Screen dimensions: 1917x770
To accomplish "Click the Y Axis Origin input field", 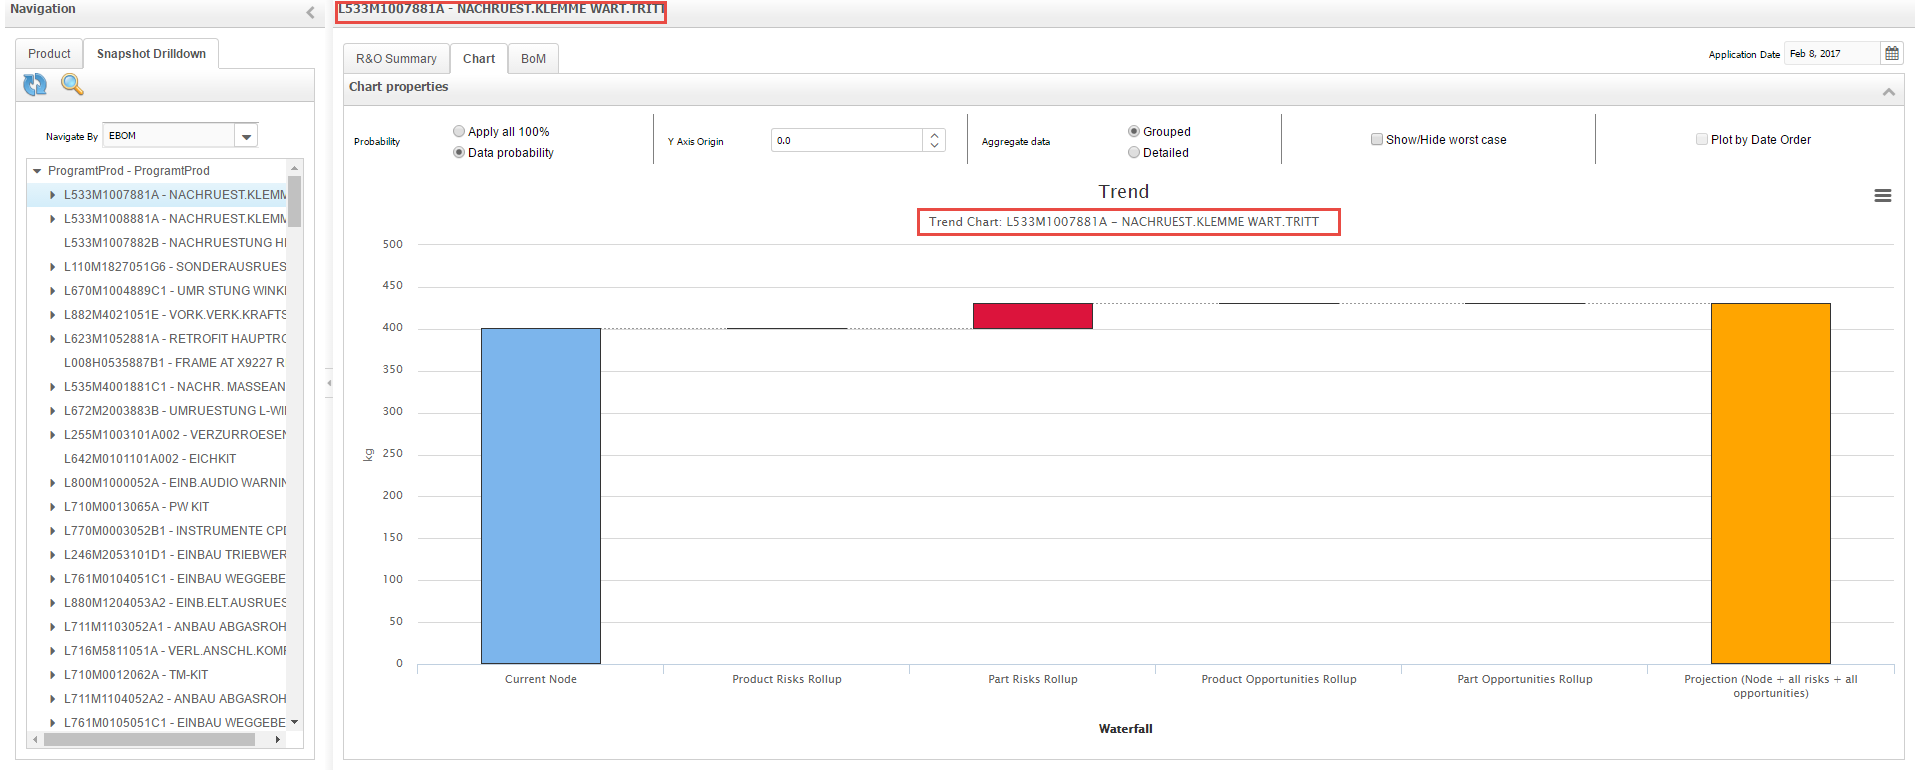I will pos(846,141).
